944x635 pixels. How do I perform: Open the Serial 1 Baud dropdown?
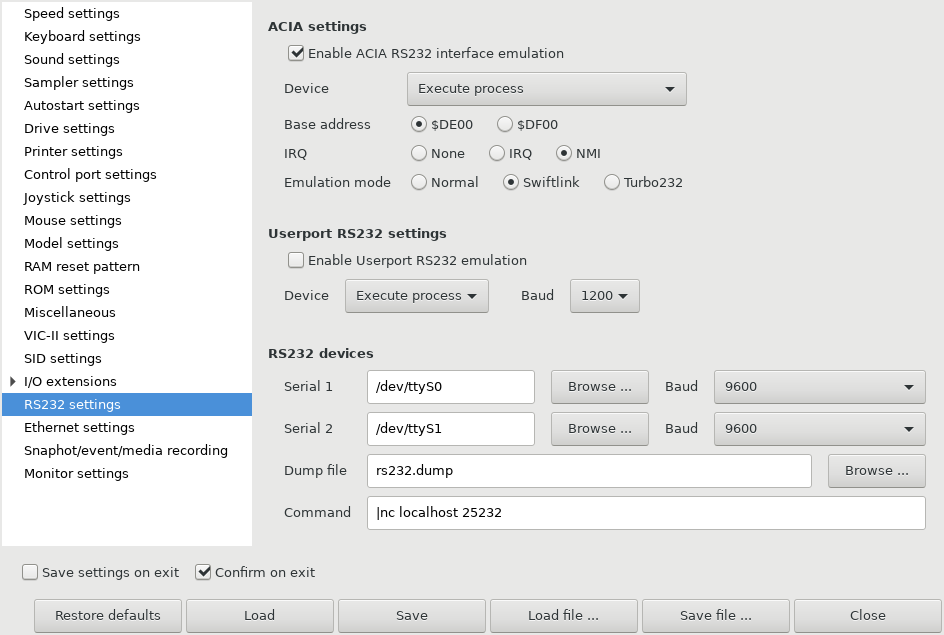(819, 387)
